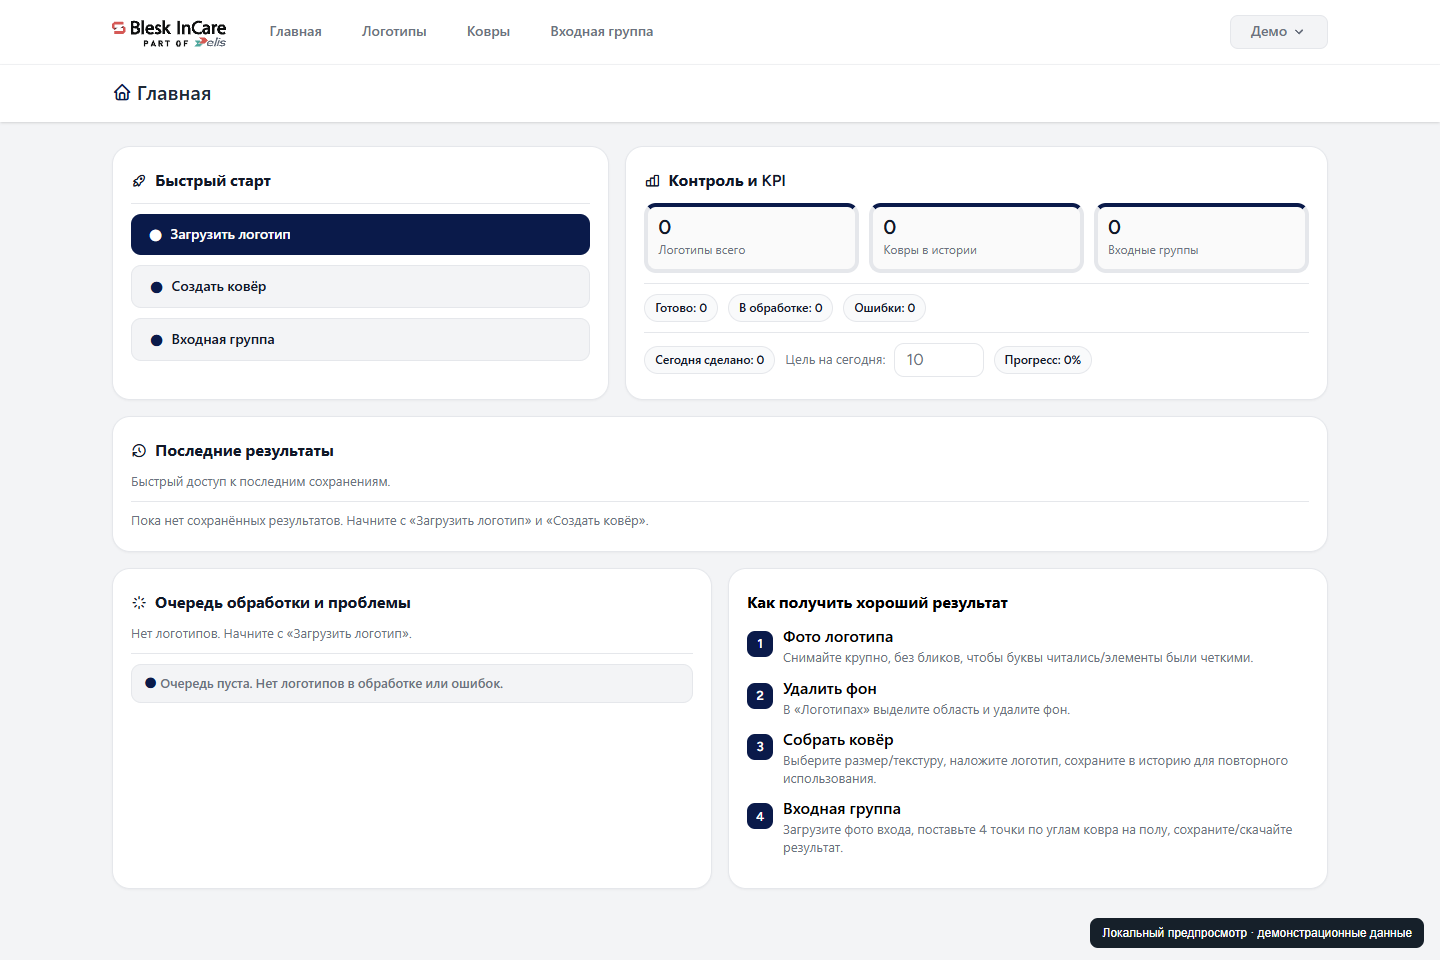Image resolution: width=1440 pixels, height=960 pixels.
Task: Click the chart icon next to Контроль и KPI
Action: [x=652, y=181]
